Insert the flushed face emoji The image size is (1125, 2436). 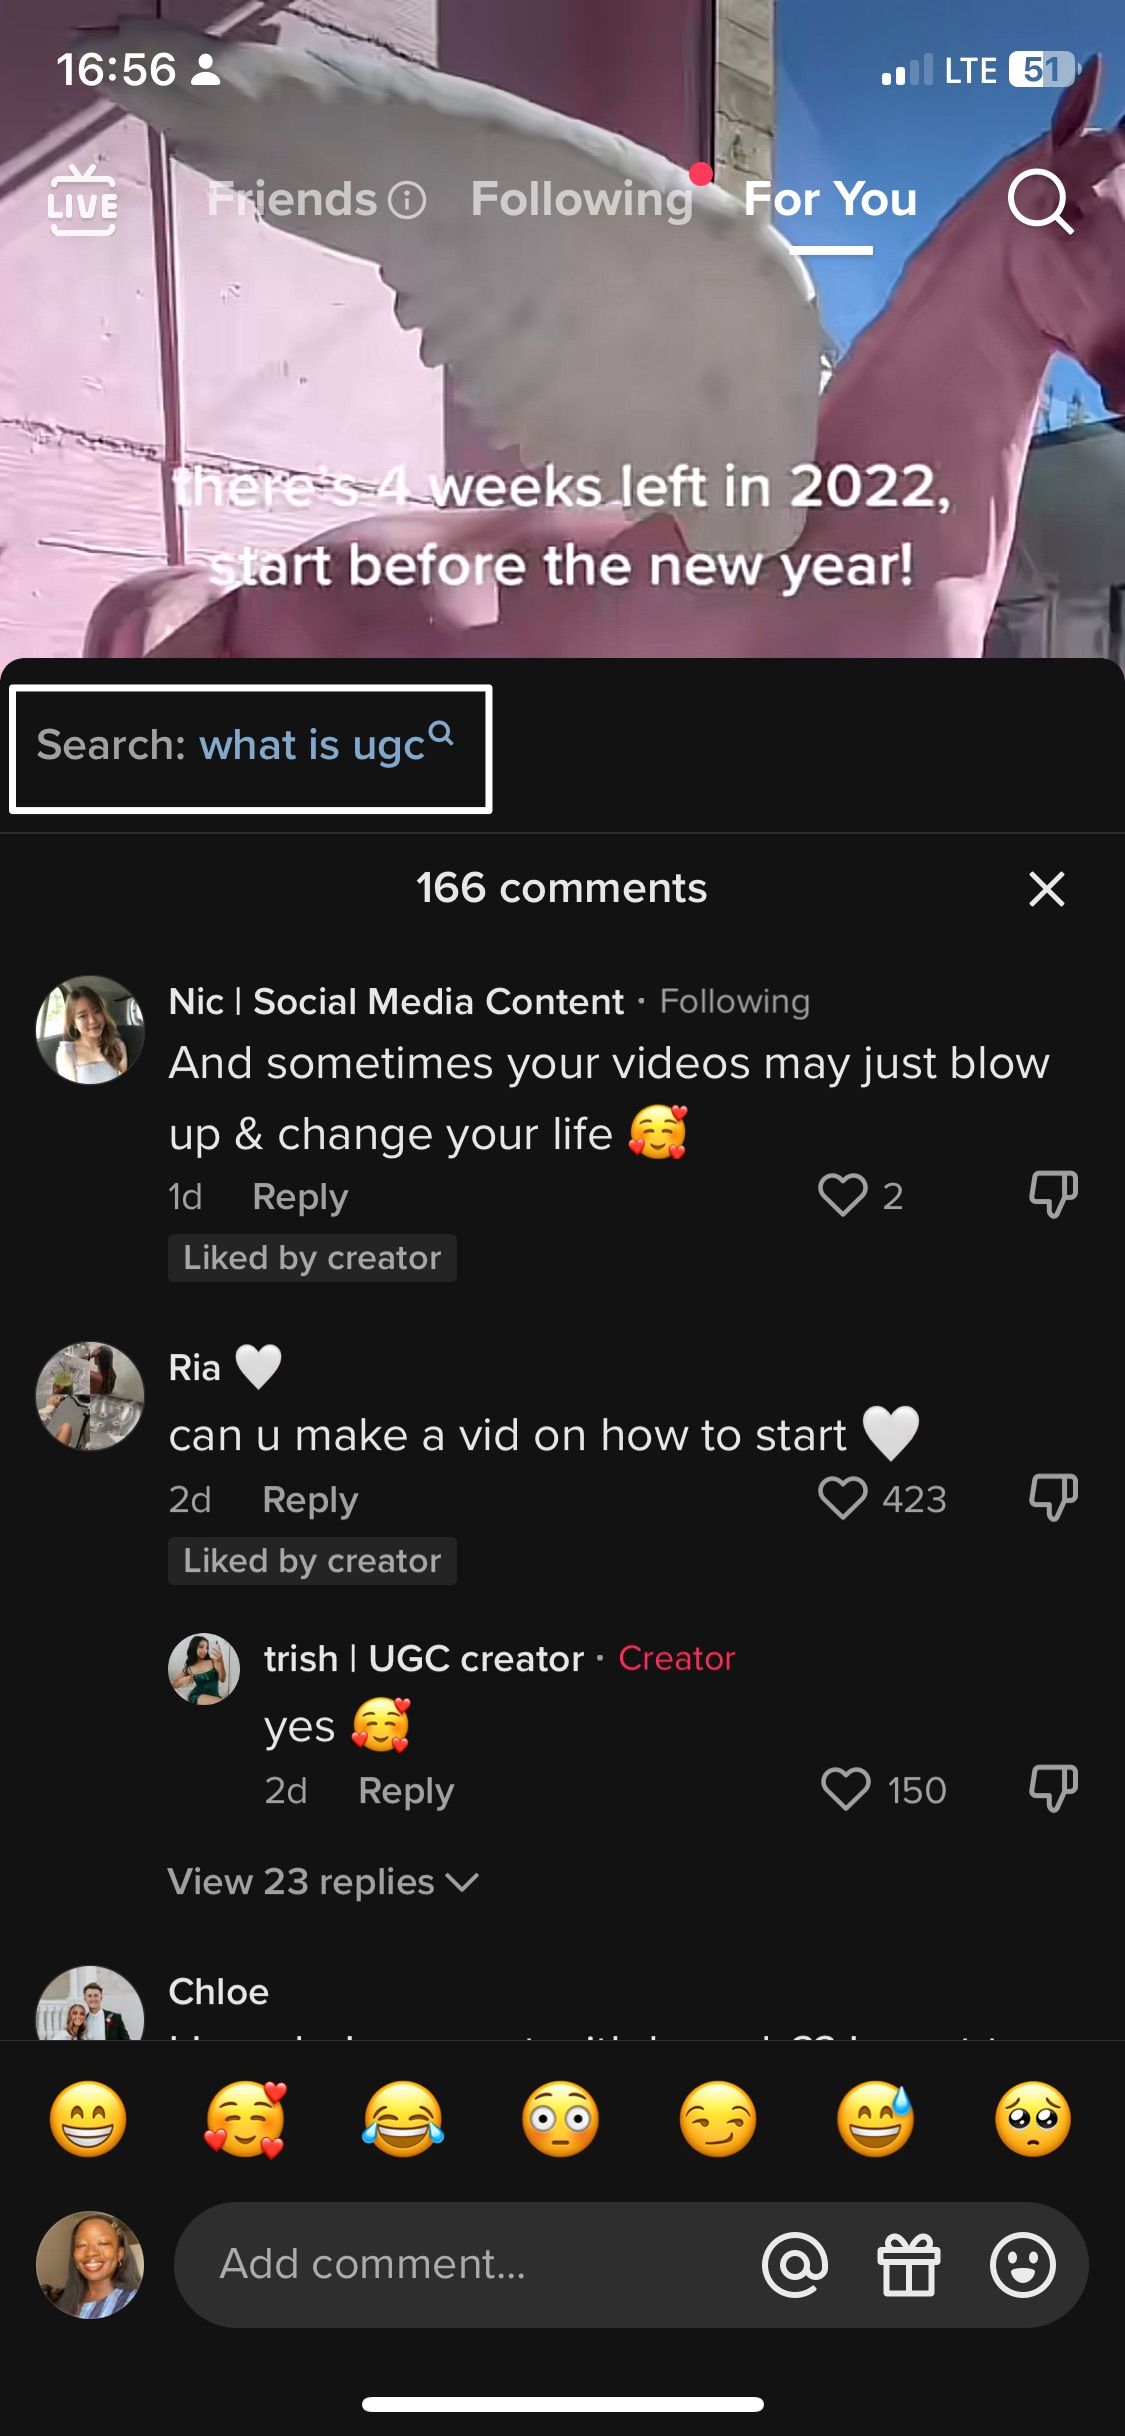click(x=560, y=2119)
